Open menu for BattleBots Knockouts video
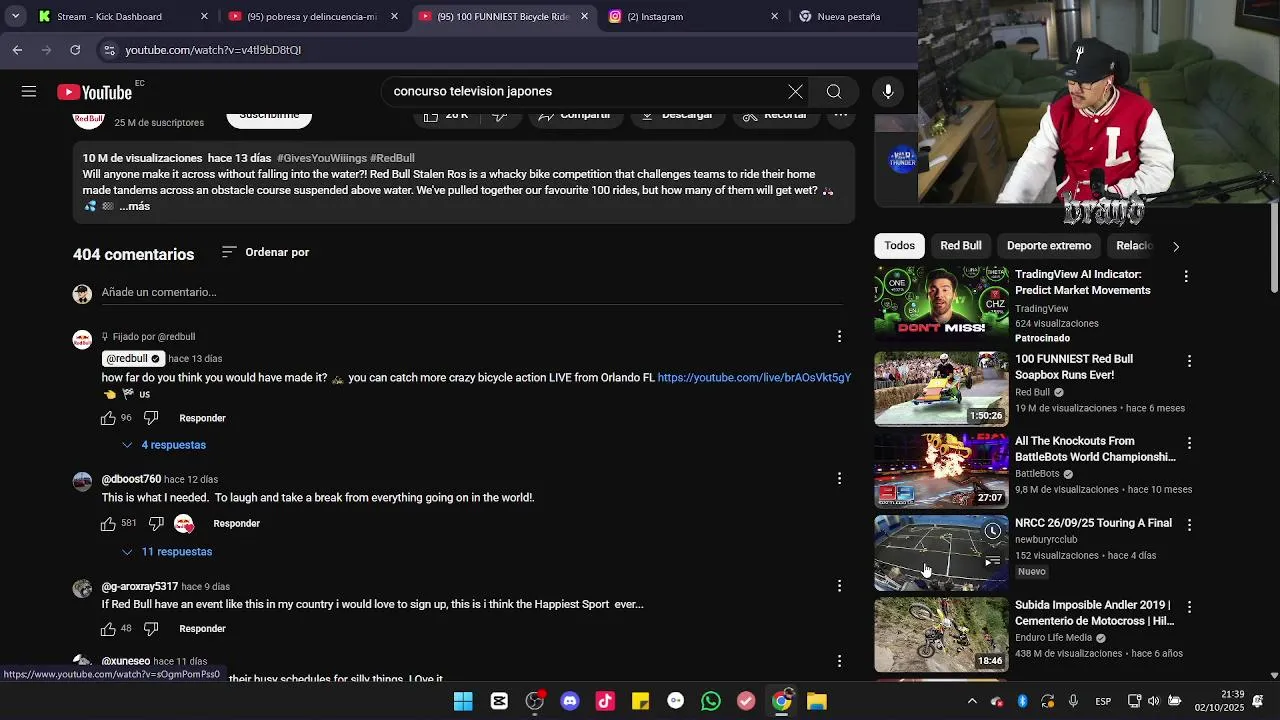The image size is (1280, 720). tap(1189, 443)
